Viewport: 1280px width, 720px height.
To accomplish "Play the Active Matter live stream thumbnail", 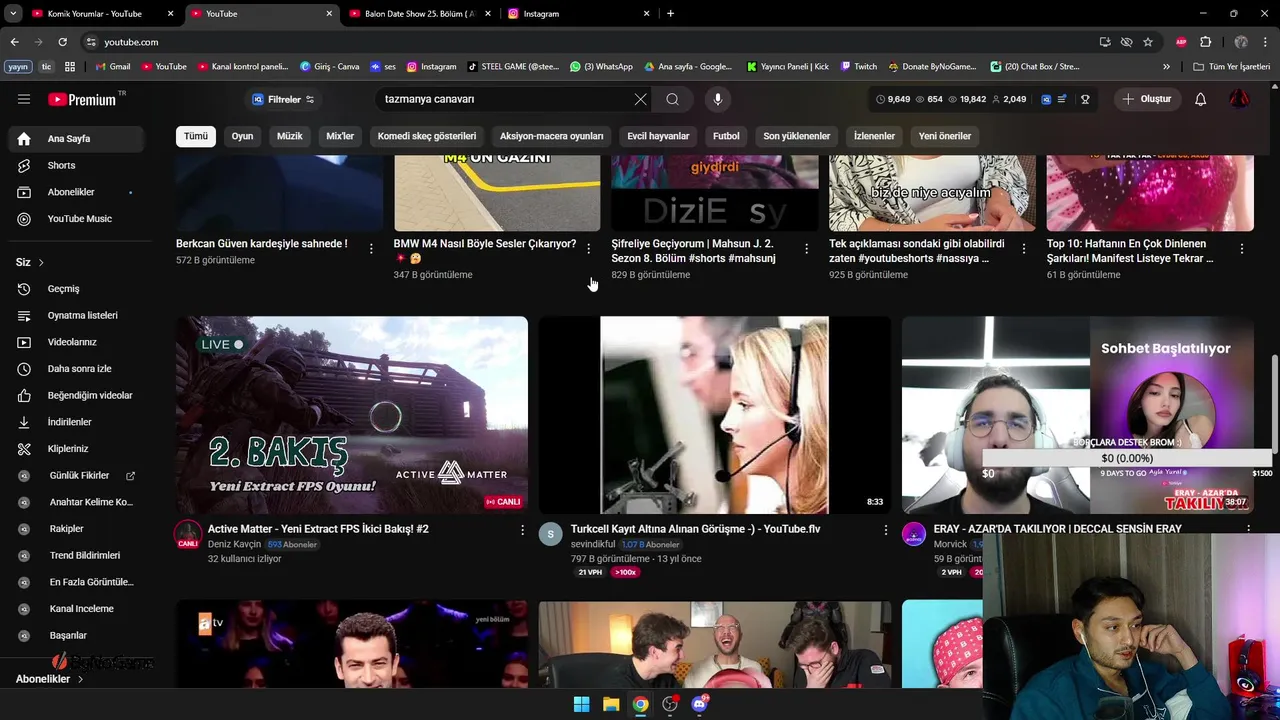I will (x=352, y=415).
